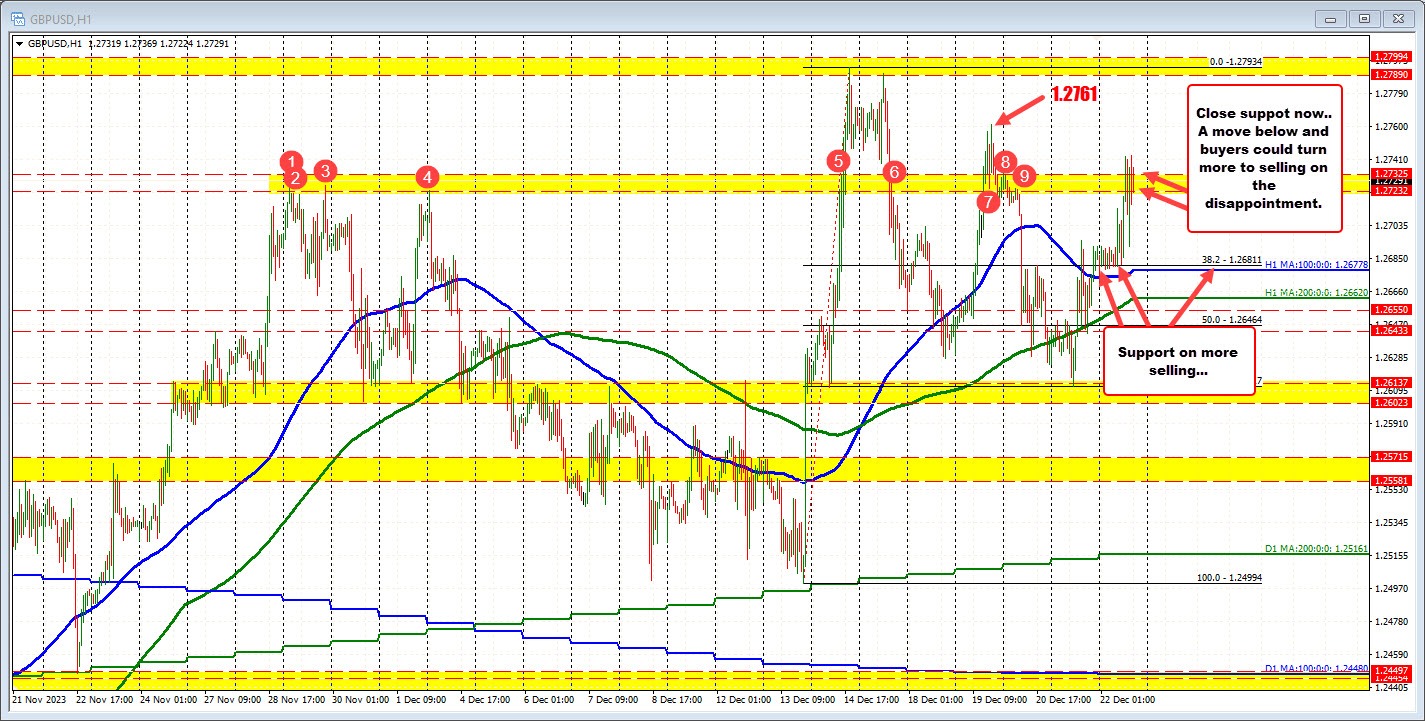This screenshot has width=1425, height=721.
Task: Click the chart icon in the GBPUSD,H1 title bar
Action: pos(18,18)
